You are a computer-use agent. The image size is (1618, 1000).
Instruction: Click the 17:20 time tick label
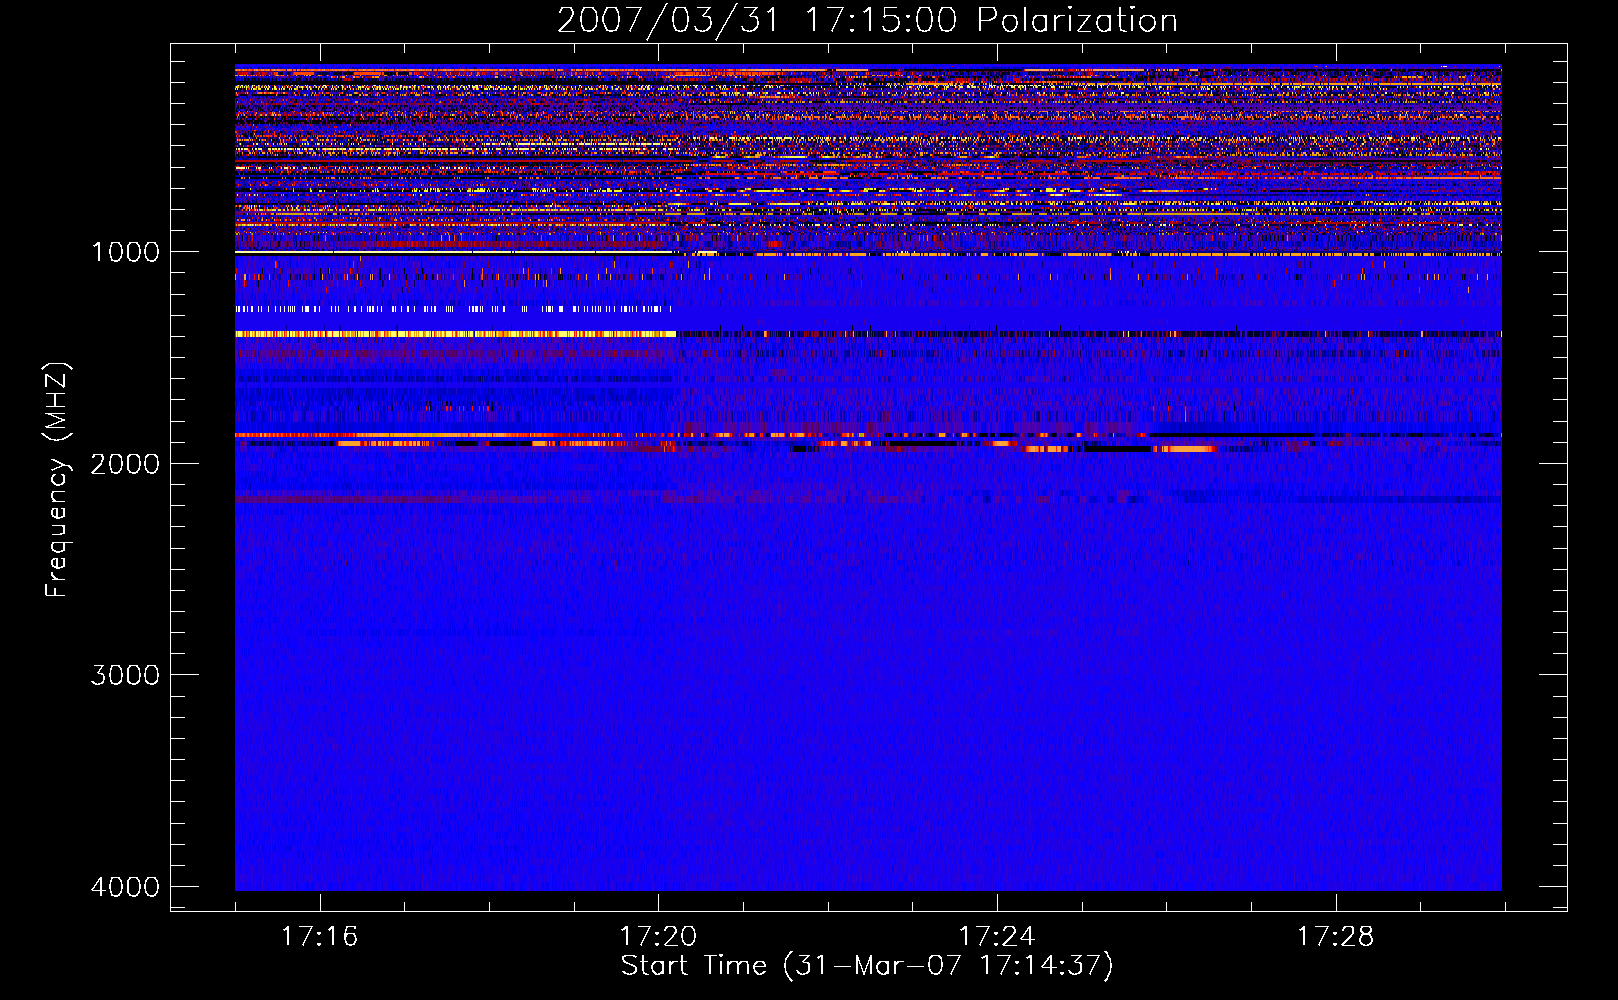[658, 937]
